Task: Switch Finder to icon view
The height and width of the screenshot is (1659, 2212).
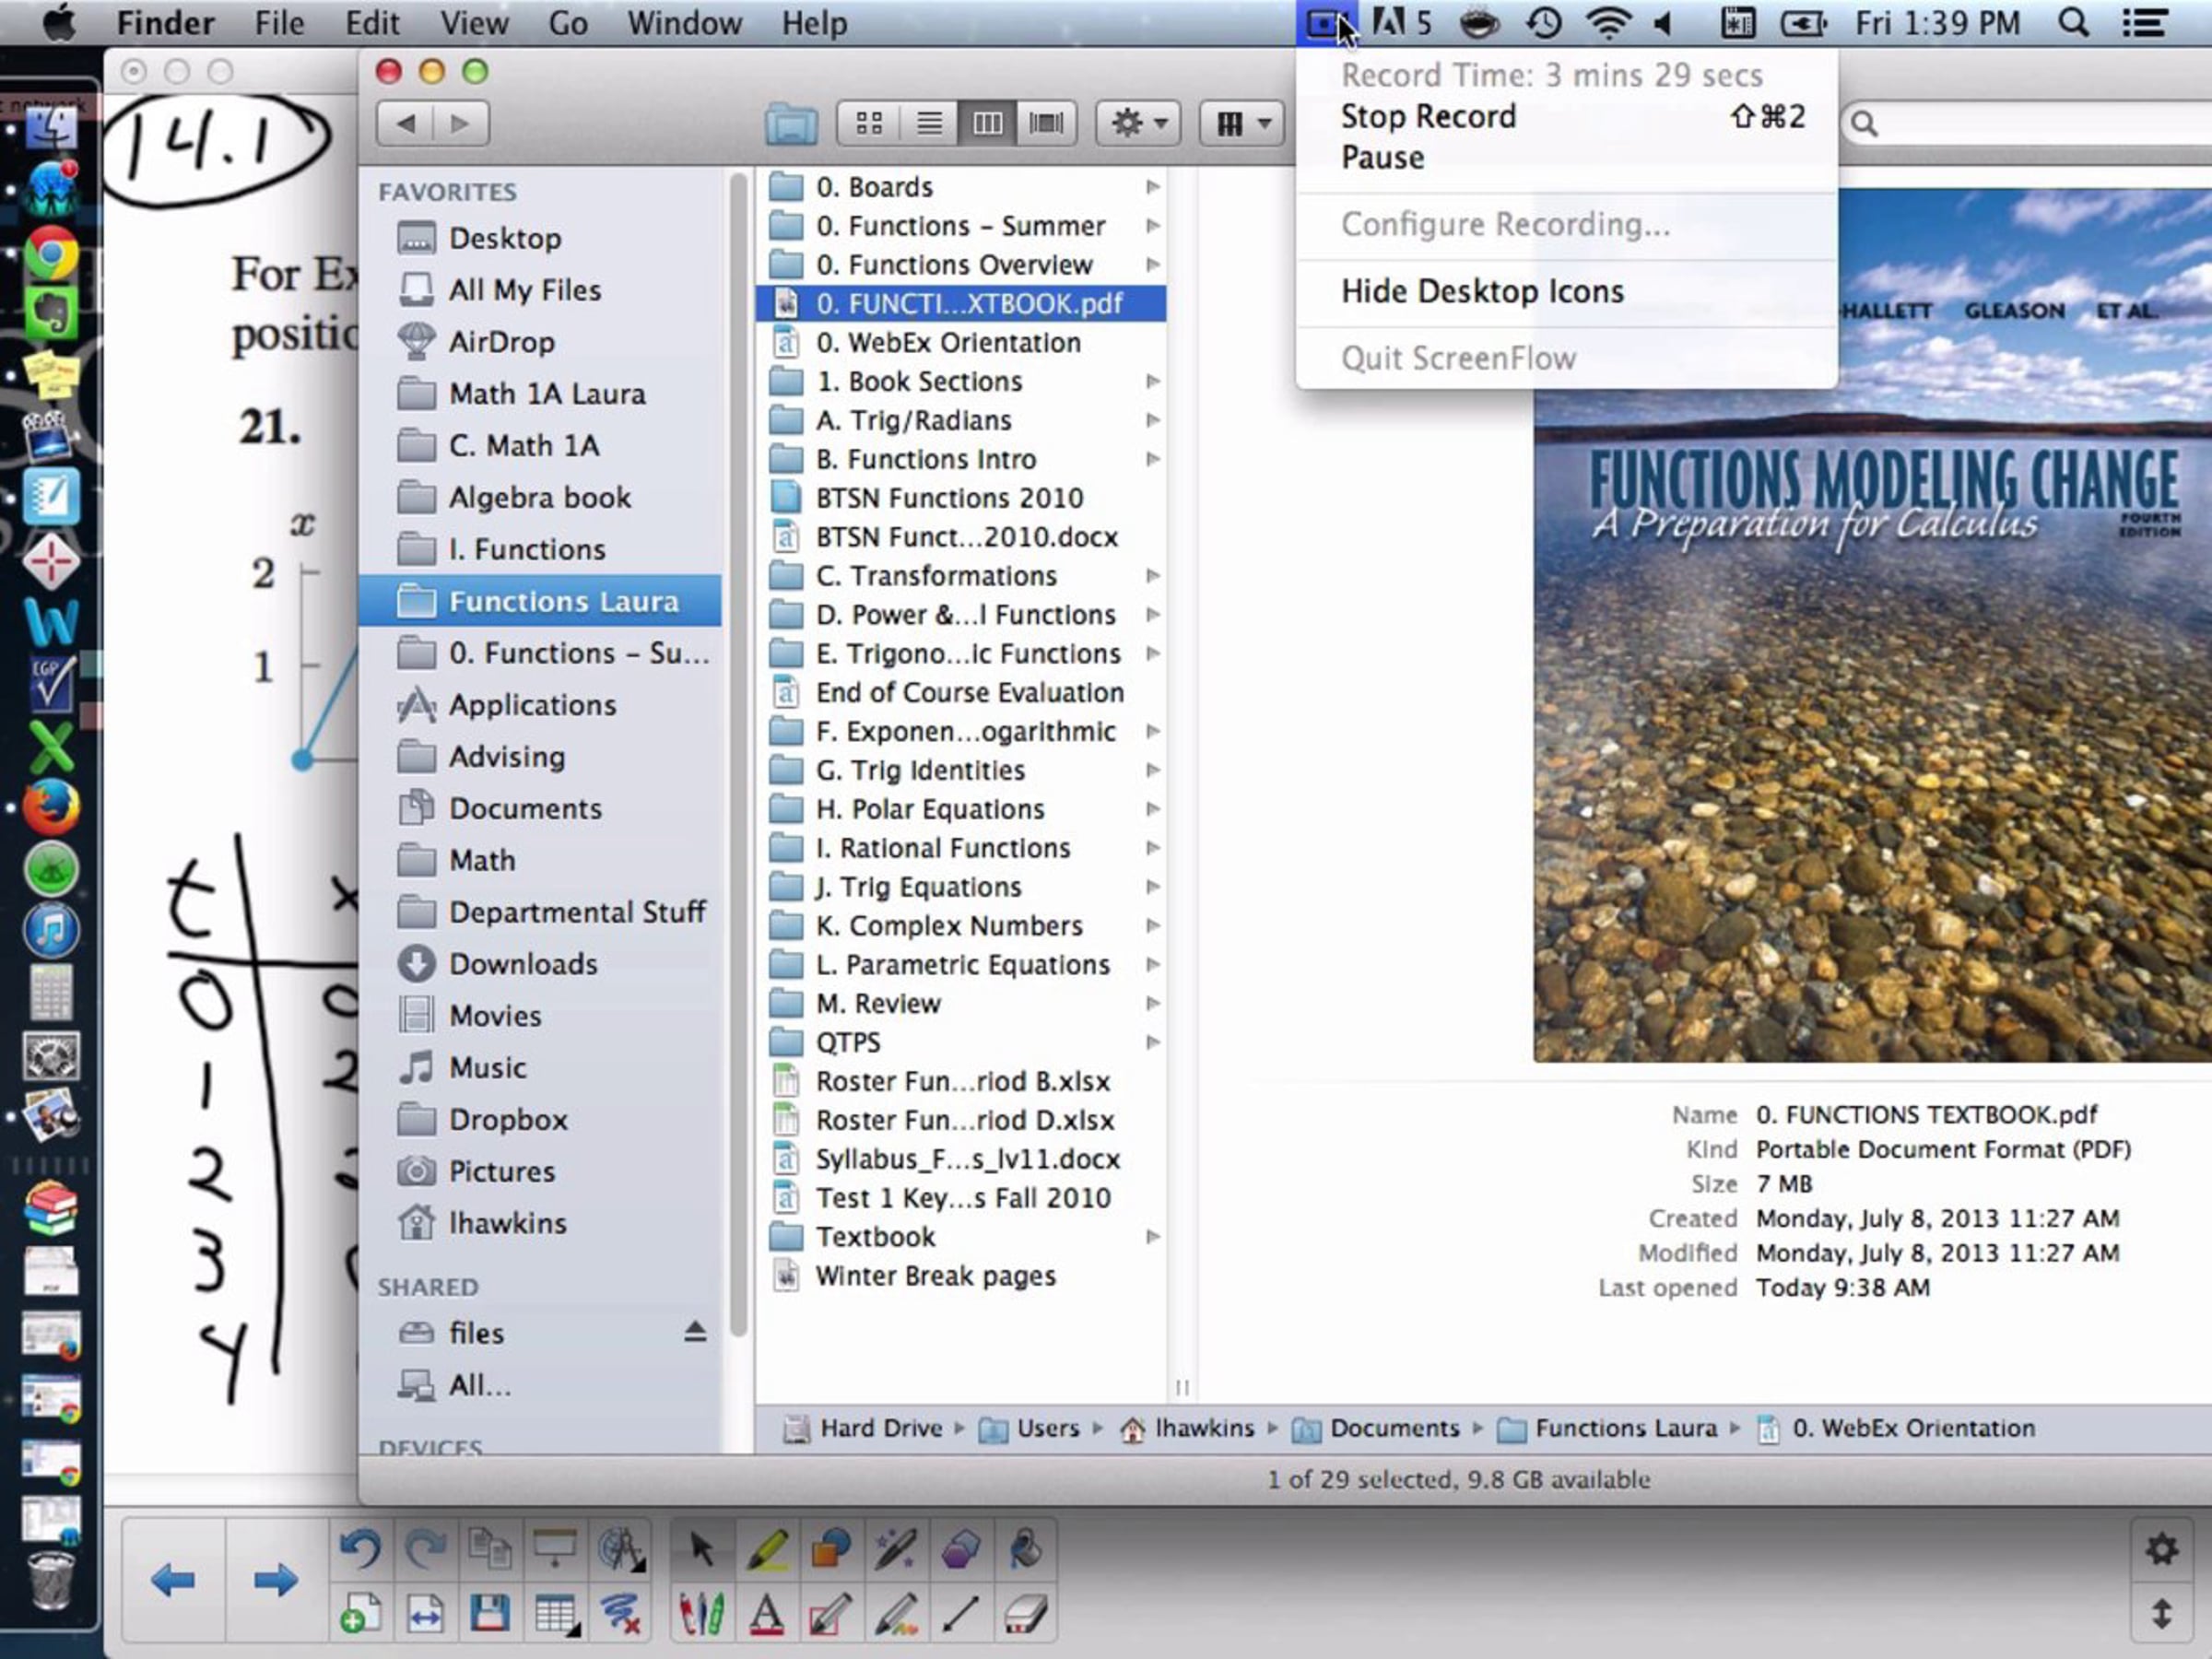Action: (869, 123)
